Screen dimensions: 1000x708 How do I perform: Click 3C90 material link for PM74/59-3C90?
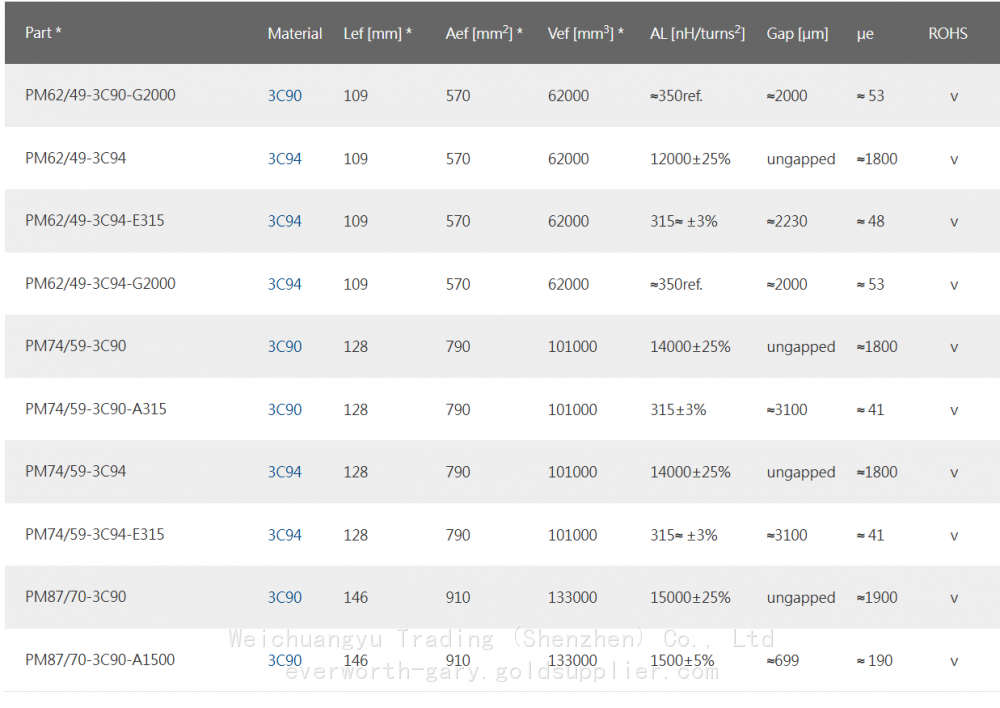pos(284,347)
